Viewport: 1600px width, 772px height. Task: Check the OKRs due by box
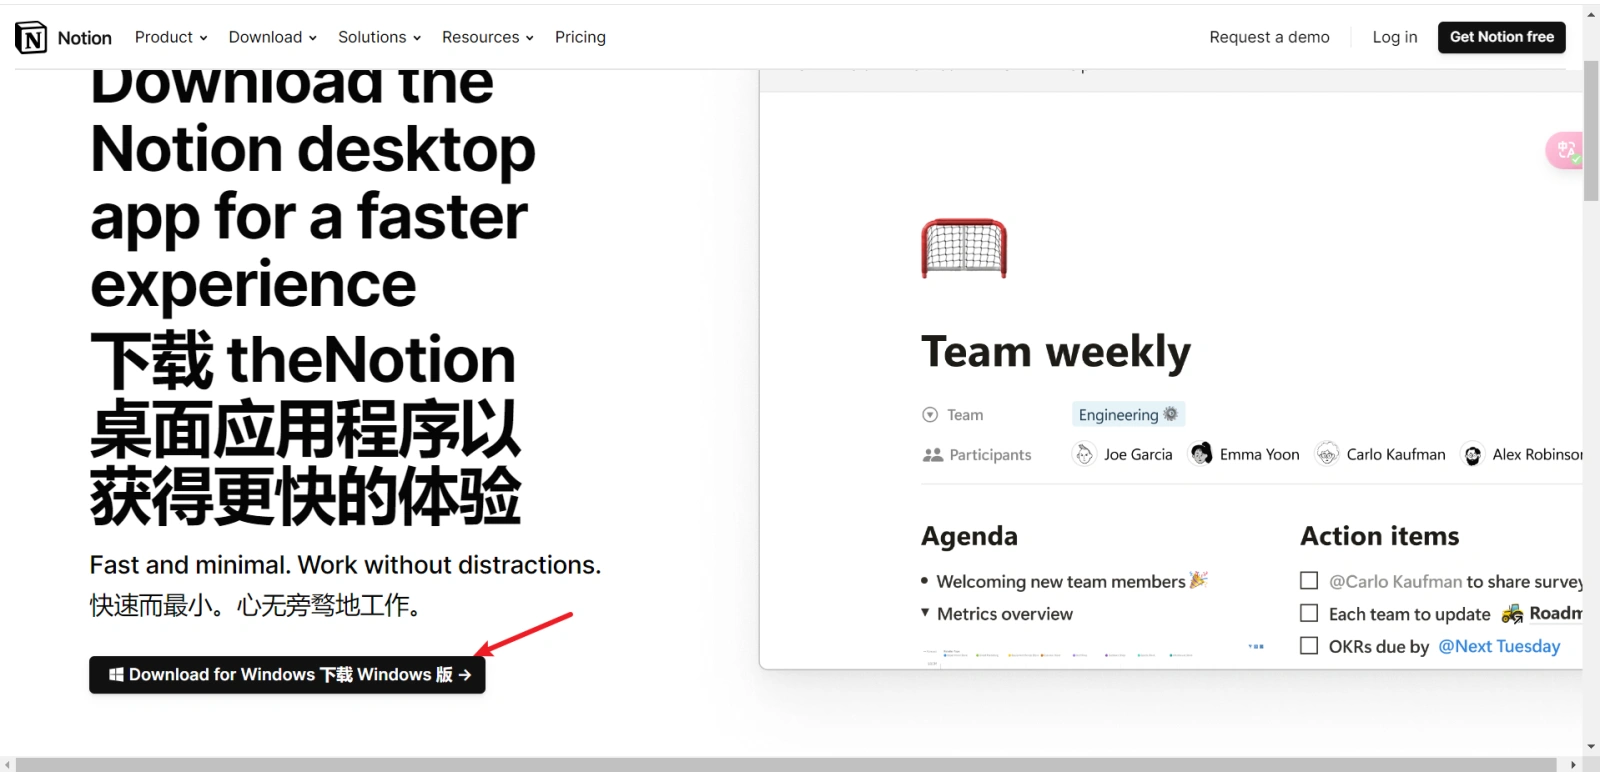click(x=1309, y=645)
